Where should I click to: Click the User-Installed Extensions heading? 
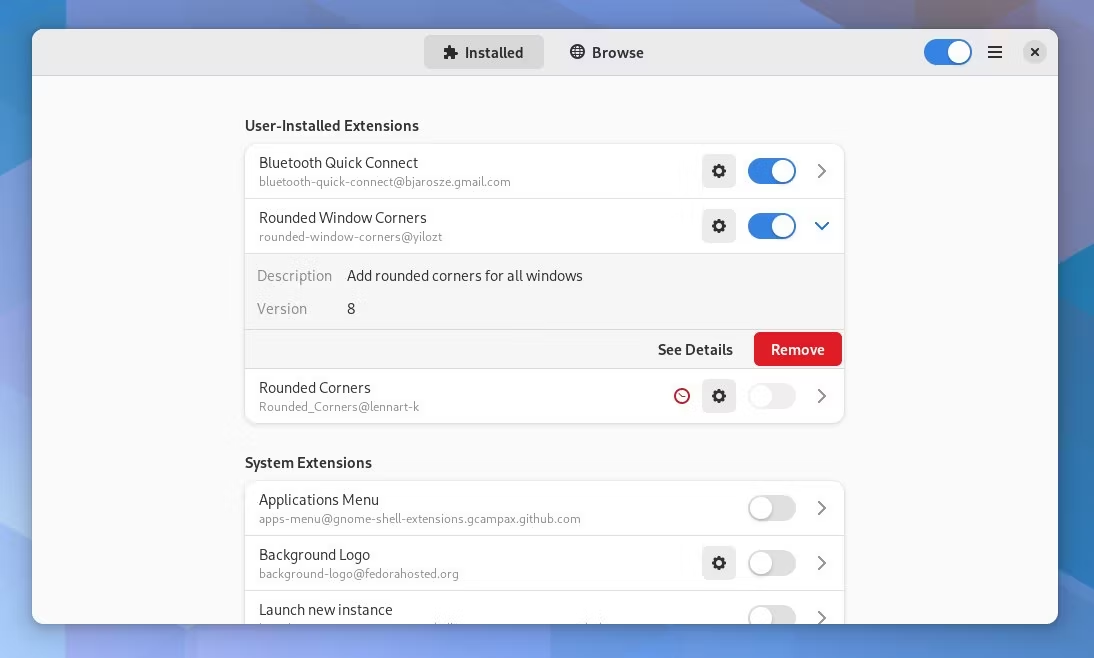(x=332, y=126)
